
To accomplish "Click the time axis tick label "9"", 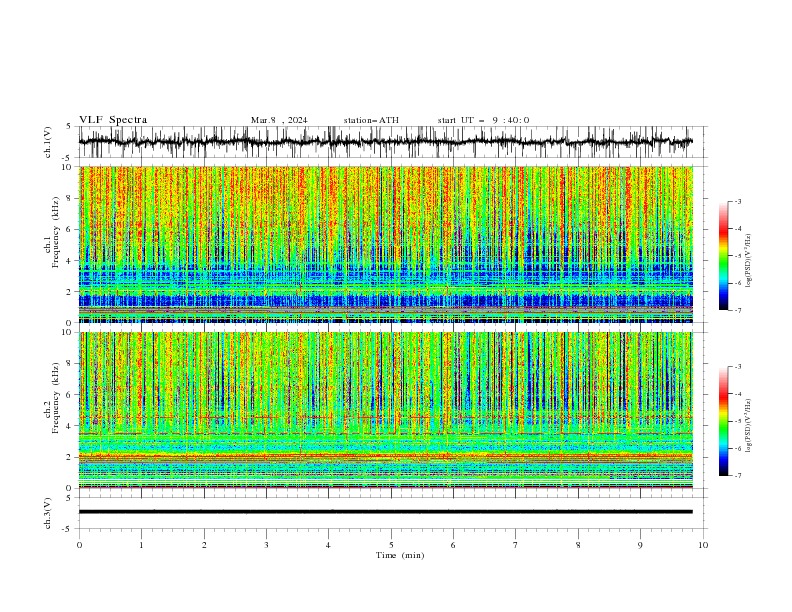I will click(x=640, y=545).
